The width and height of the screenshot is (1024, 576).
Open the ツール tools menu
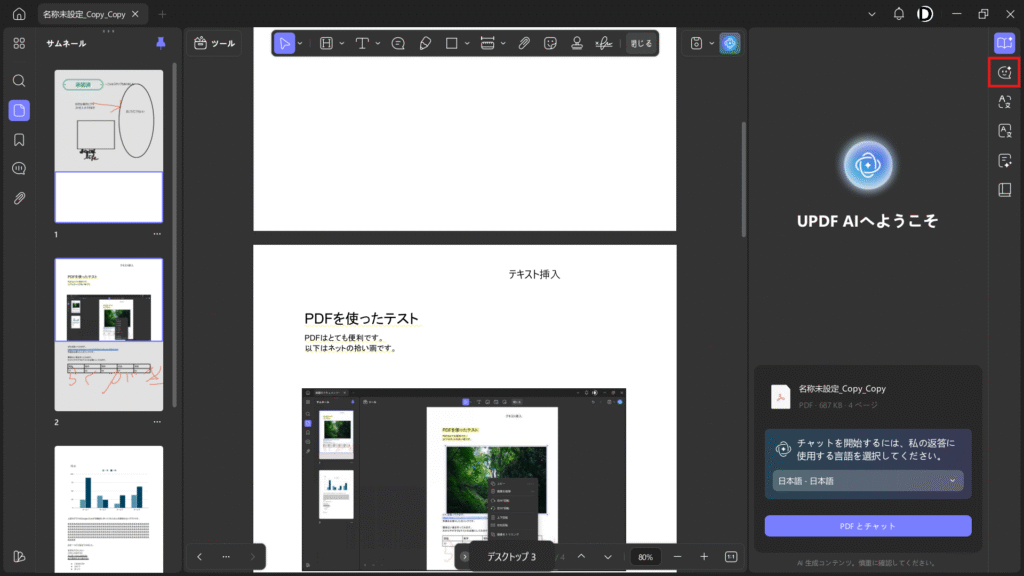tap(214, 43)
